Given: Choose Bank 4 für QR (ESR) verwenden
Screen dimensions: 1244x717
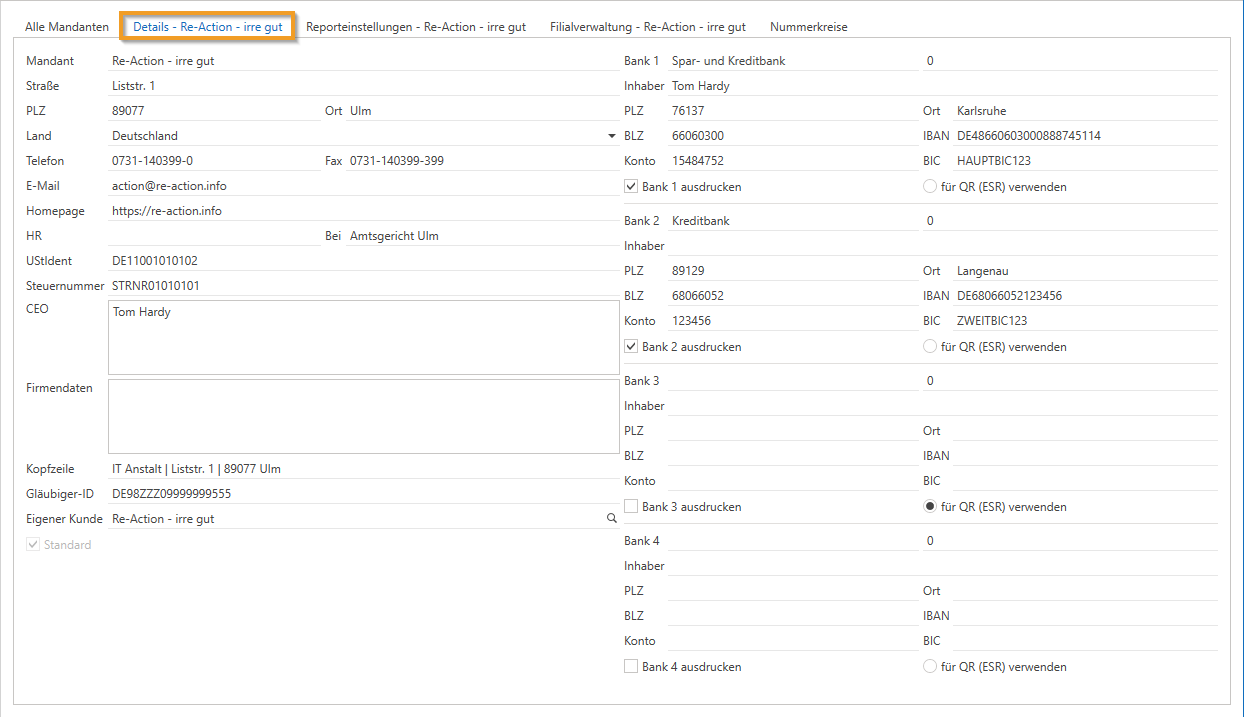Looking at the screenshot, I should pos(930,667).
